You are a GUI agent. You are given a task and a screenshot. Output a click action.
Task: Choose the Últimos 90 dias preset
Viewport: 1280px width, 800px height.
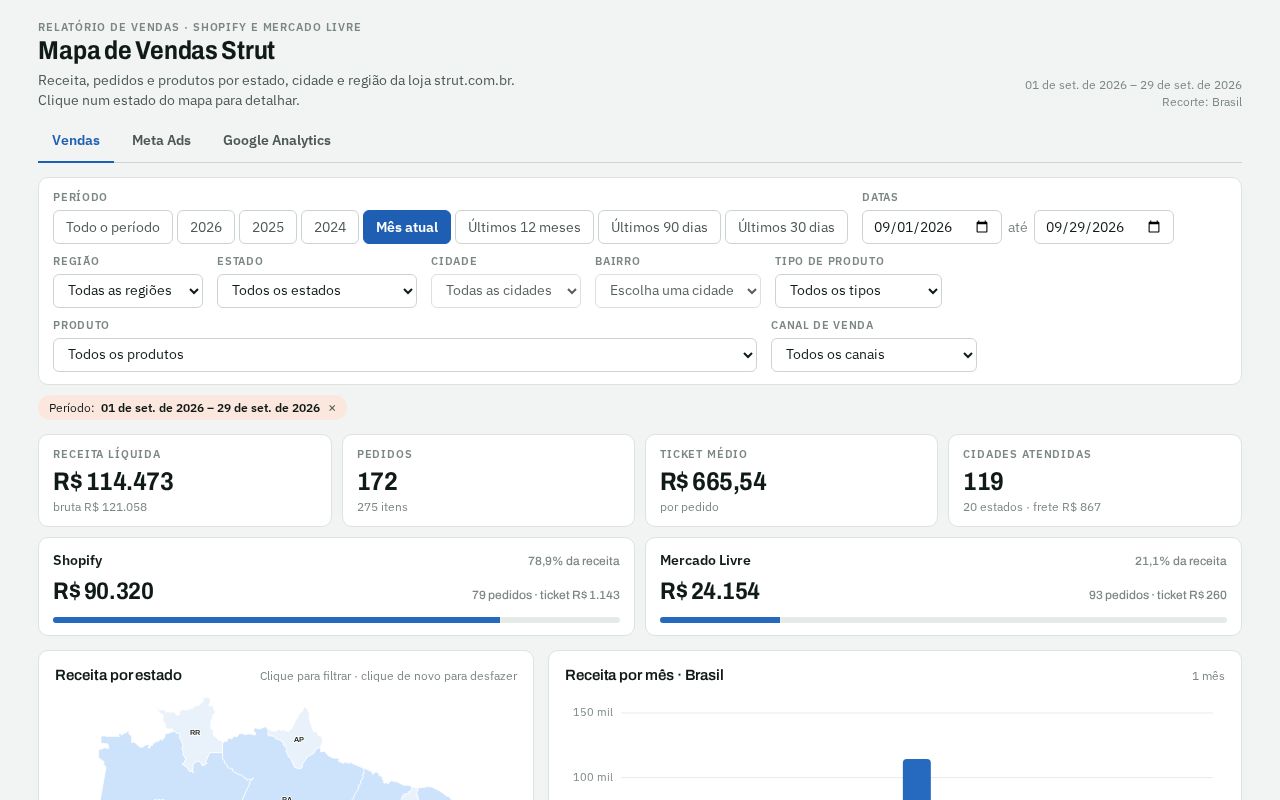(x=659, y=227)
